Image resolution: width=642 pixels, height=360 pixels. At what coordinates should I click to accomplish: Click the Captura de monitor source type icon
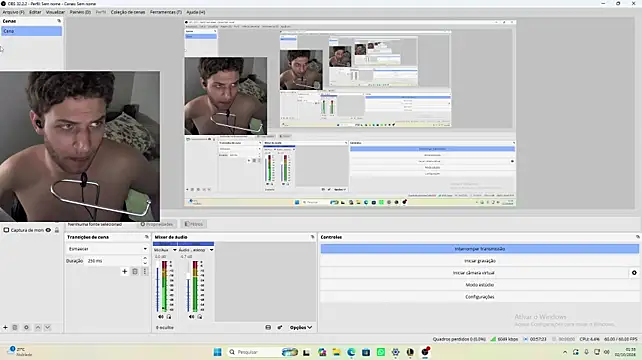pos(6,230)
